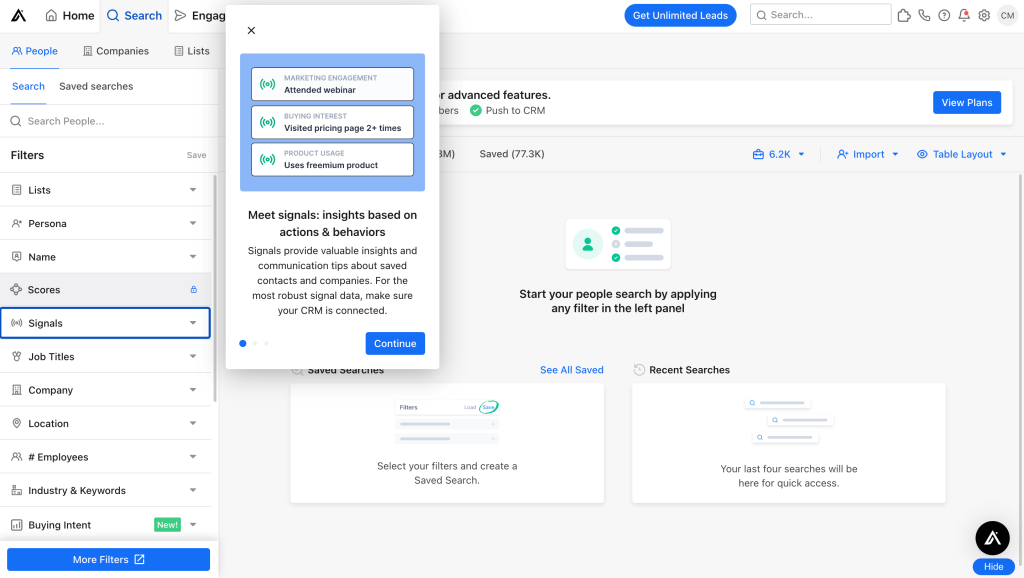
Task: Expand the Location filter arrow
Action: tap(193, 423)
